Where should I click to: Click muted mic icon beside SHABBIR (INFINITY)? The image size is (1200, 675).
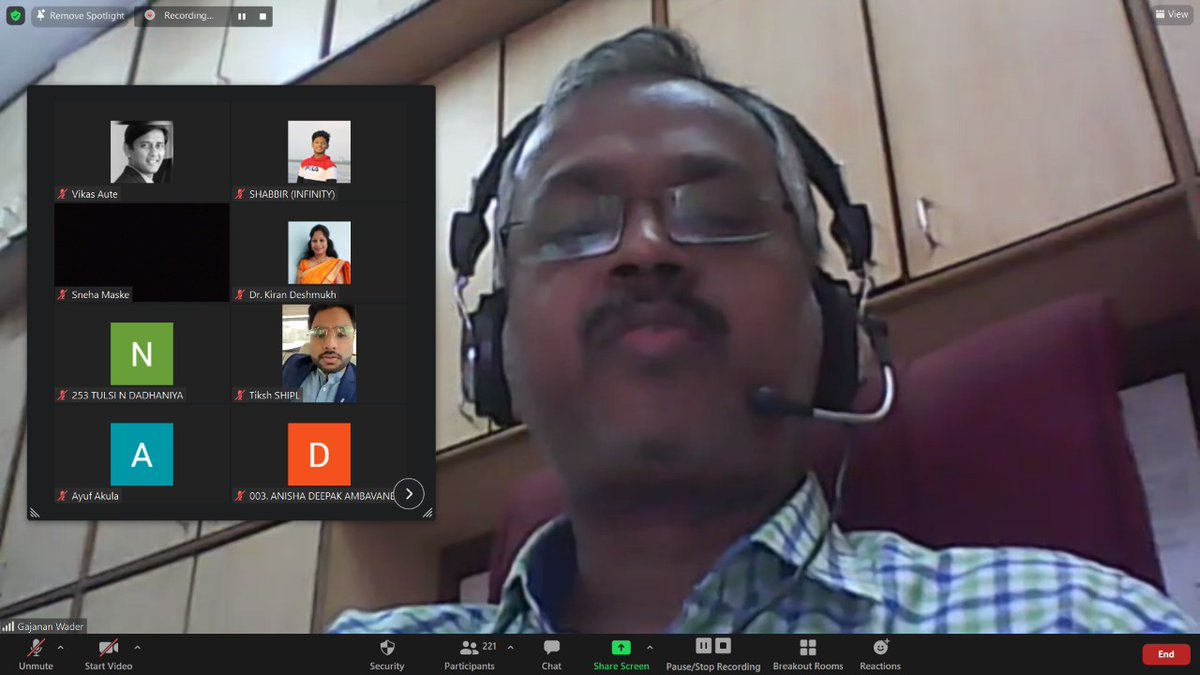click(240, 194)
